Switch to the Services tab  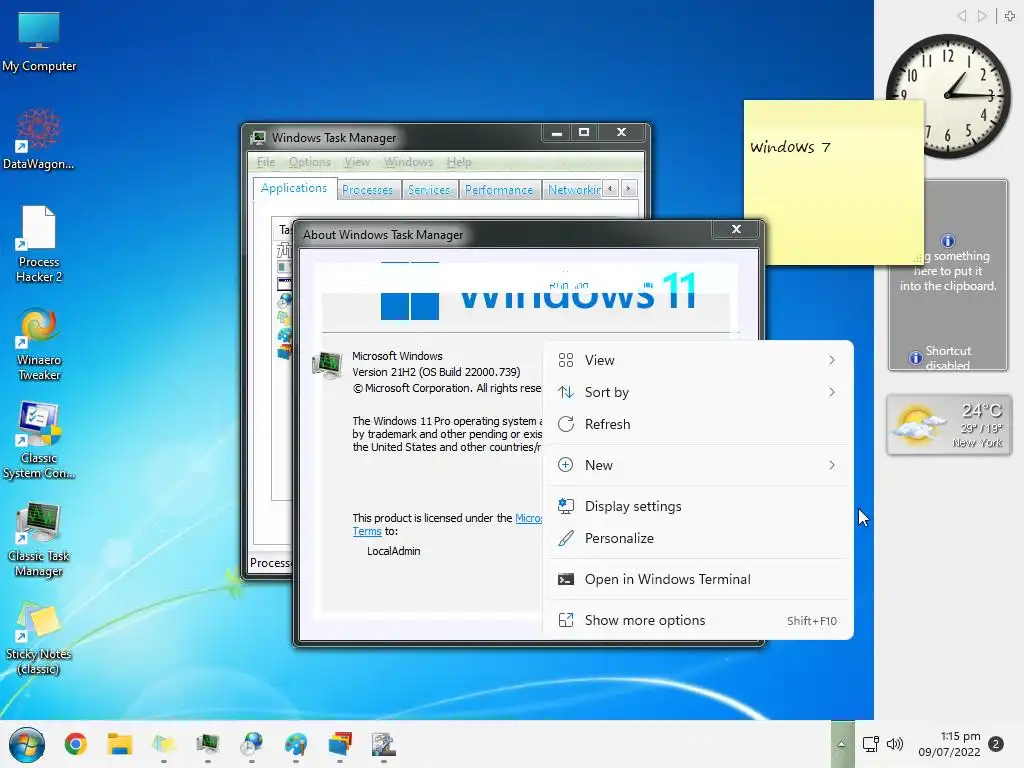[429, 190]
